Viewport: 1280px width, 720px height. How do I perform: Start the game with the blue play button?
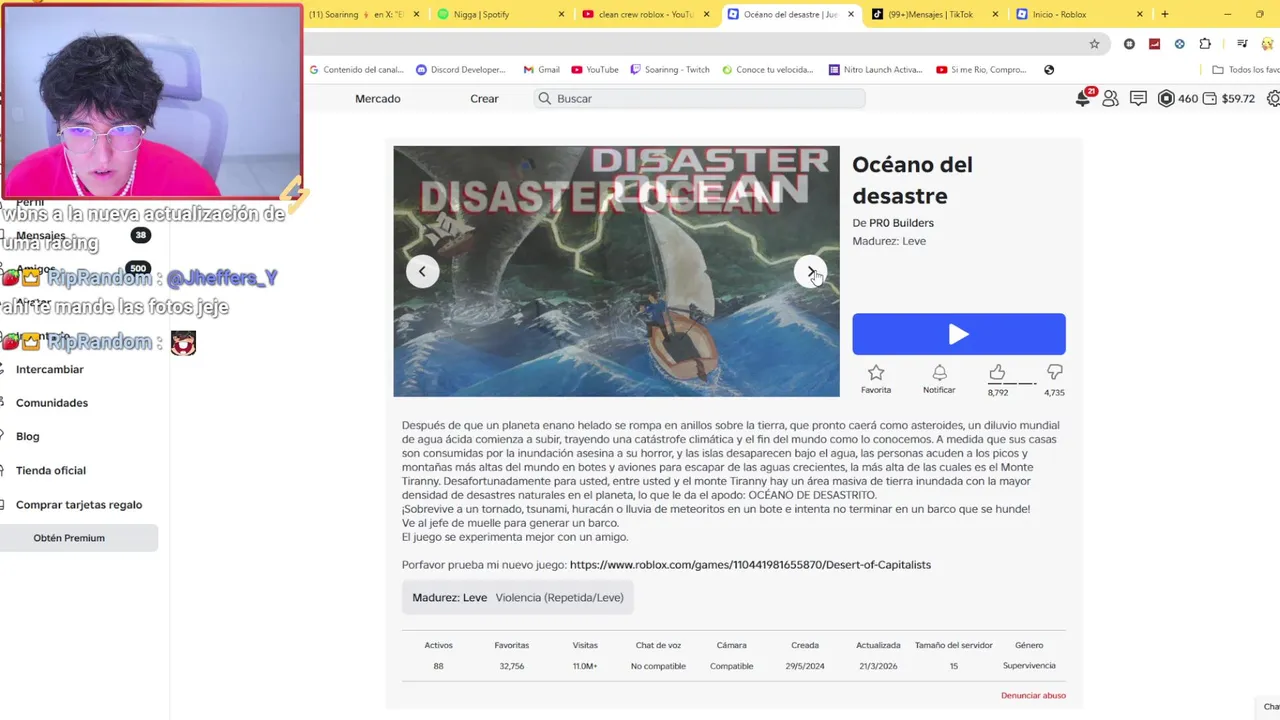958,334
